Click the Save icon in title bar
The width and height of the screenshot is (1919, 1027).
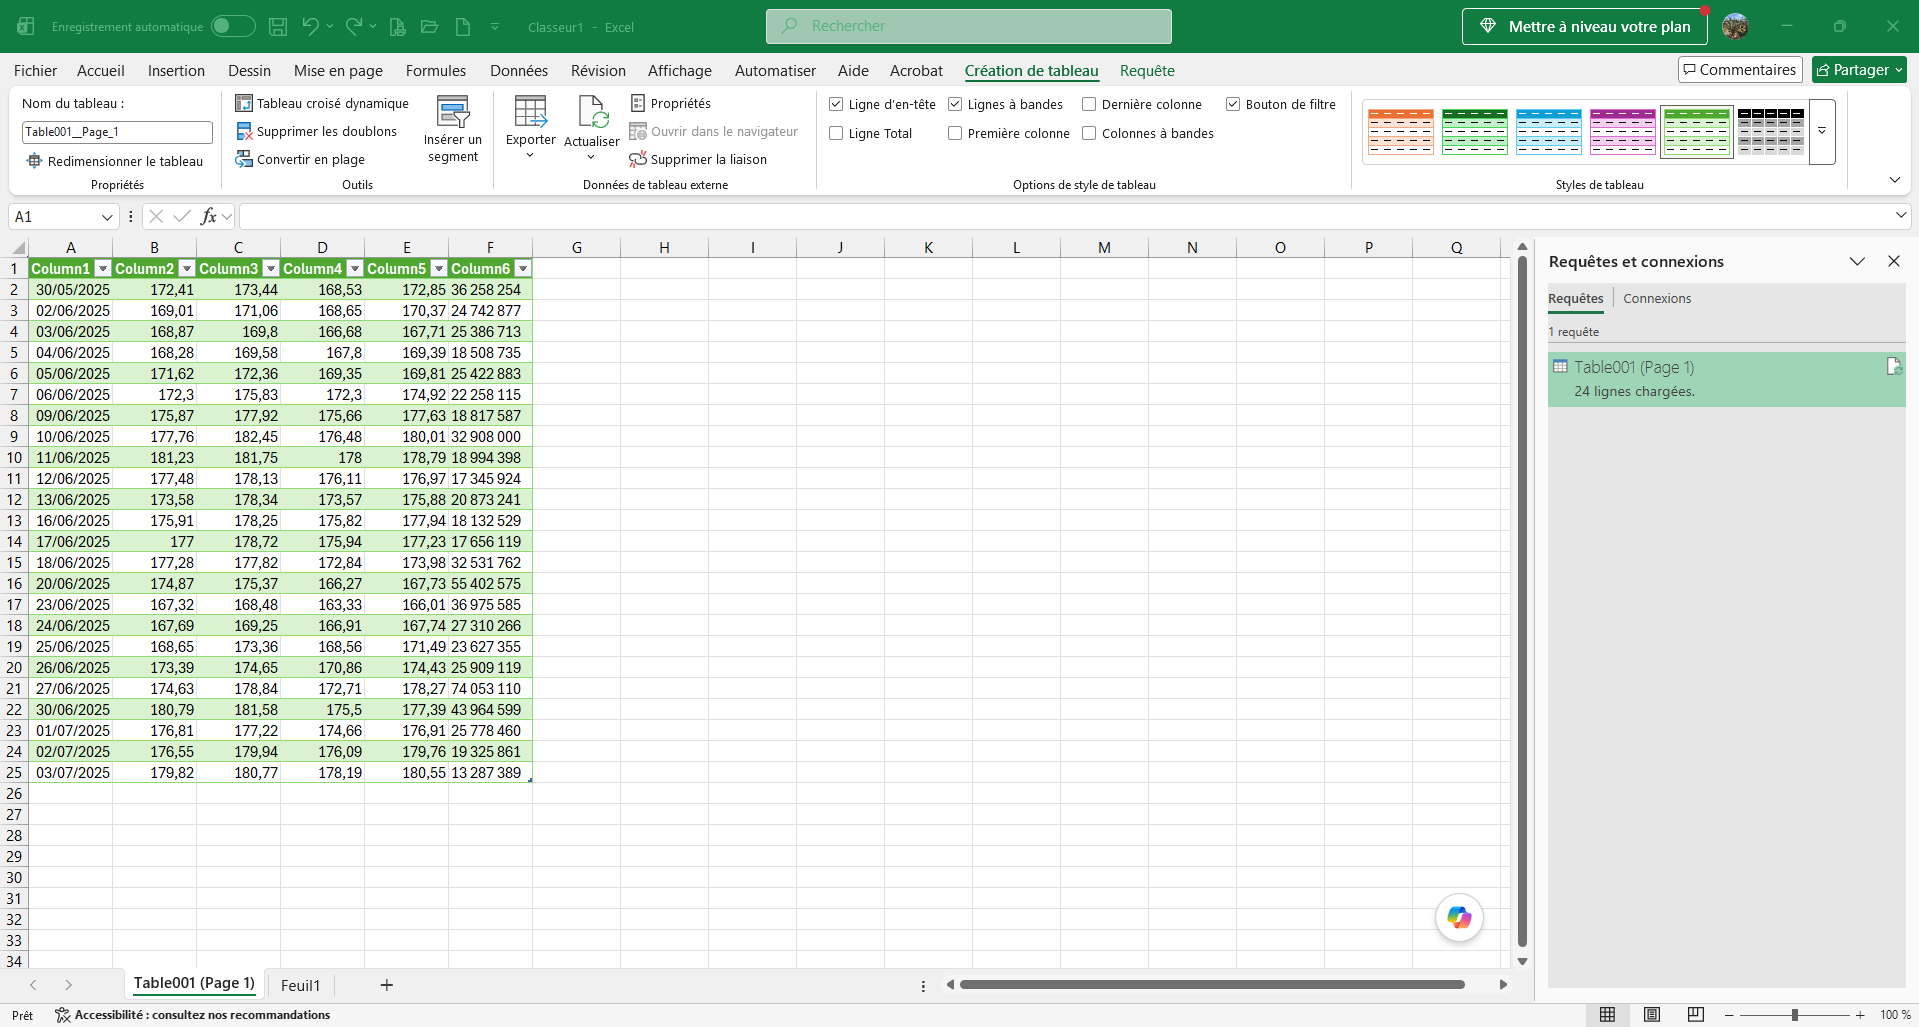tap(279, 27)
